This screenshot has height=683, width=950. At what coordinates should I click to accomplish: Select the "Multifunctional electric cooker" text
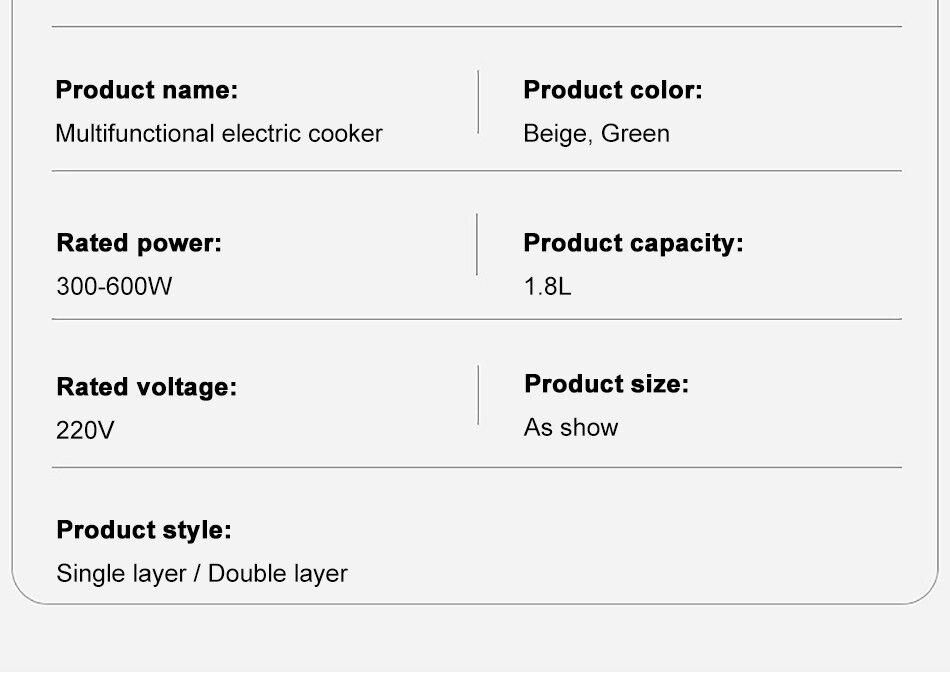(x=219, y=134)
